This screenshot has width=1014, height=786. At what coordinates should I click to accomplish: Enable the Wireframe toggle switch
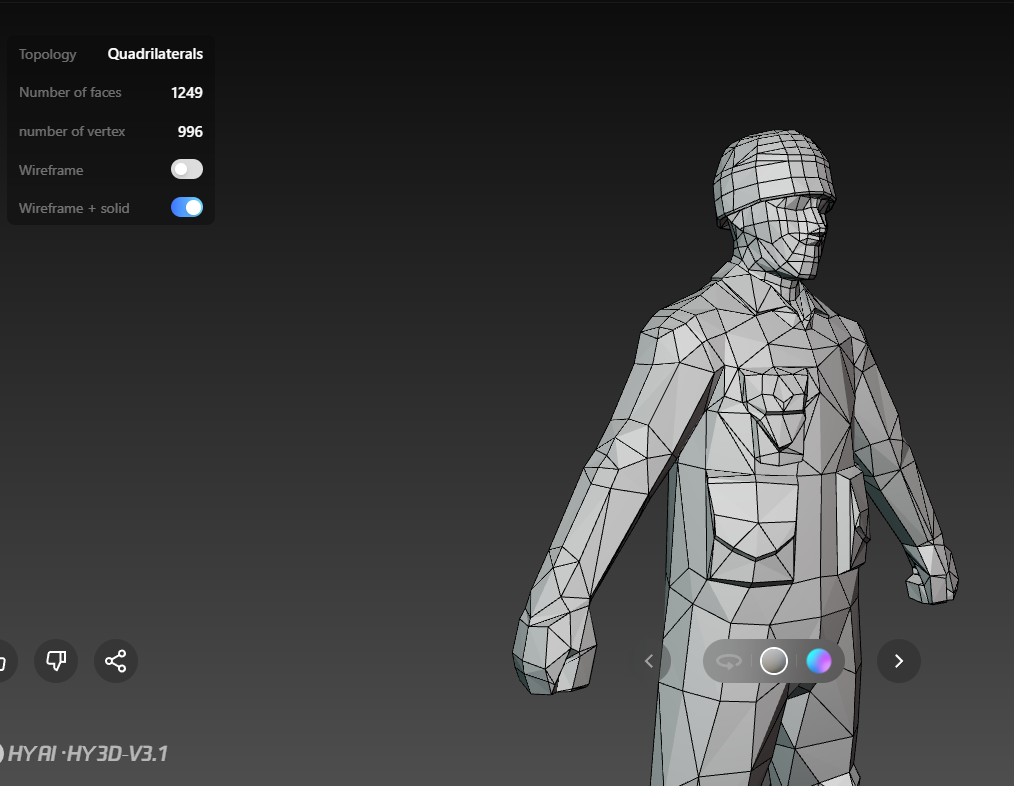(187, 169)
